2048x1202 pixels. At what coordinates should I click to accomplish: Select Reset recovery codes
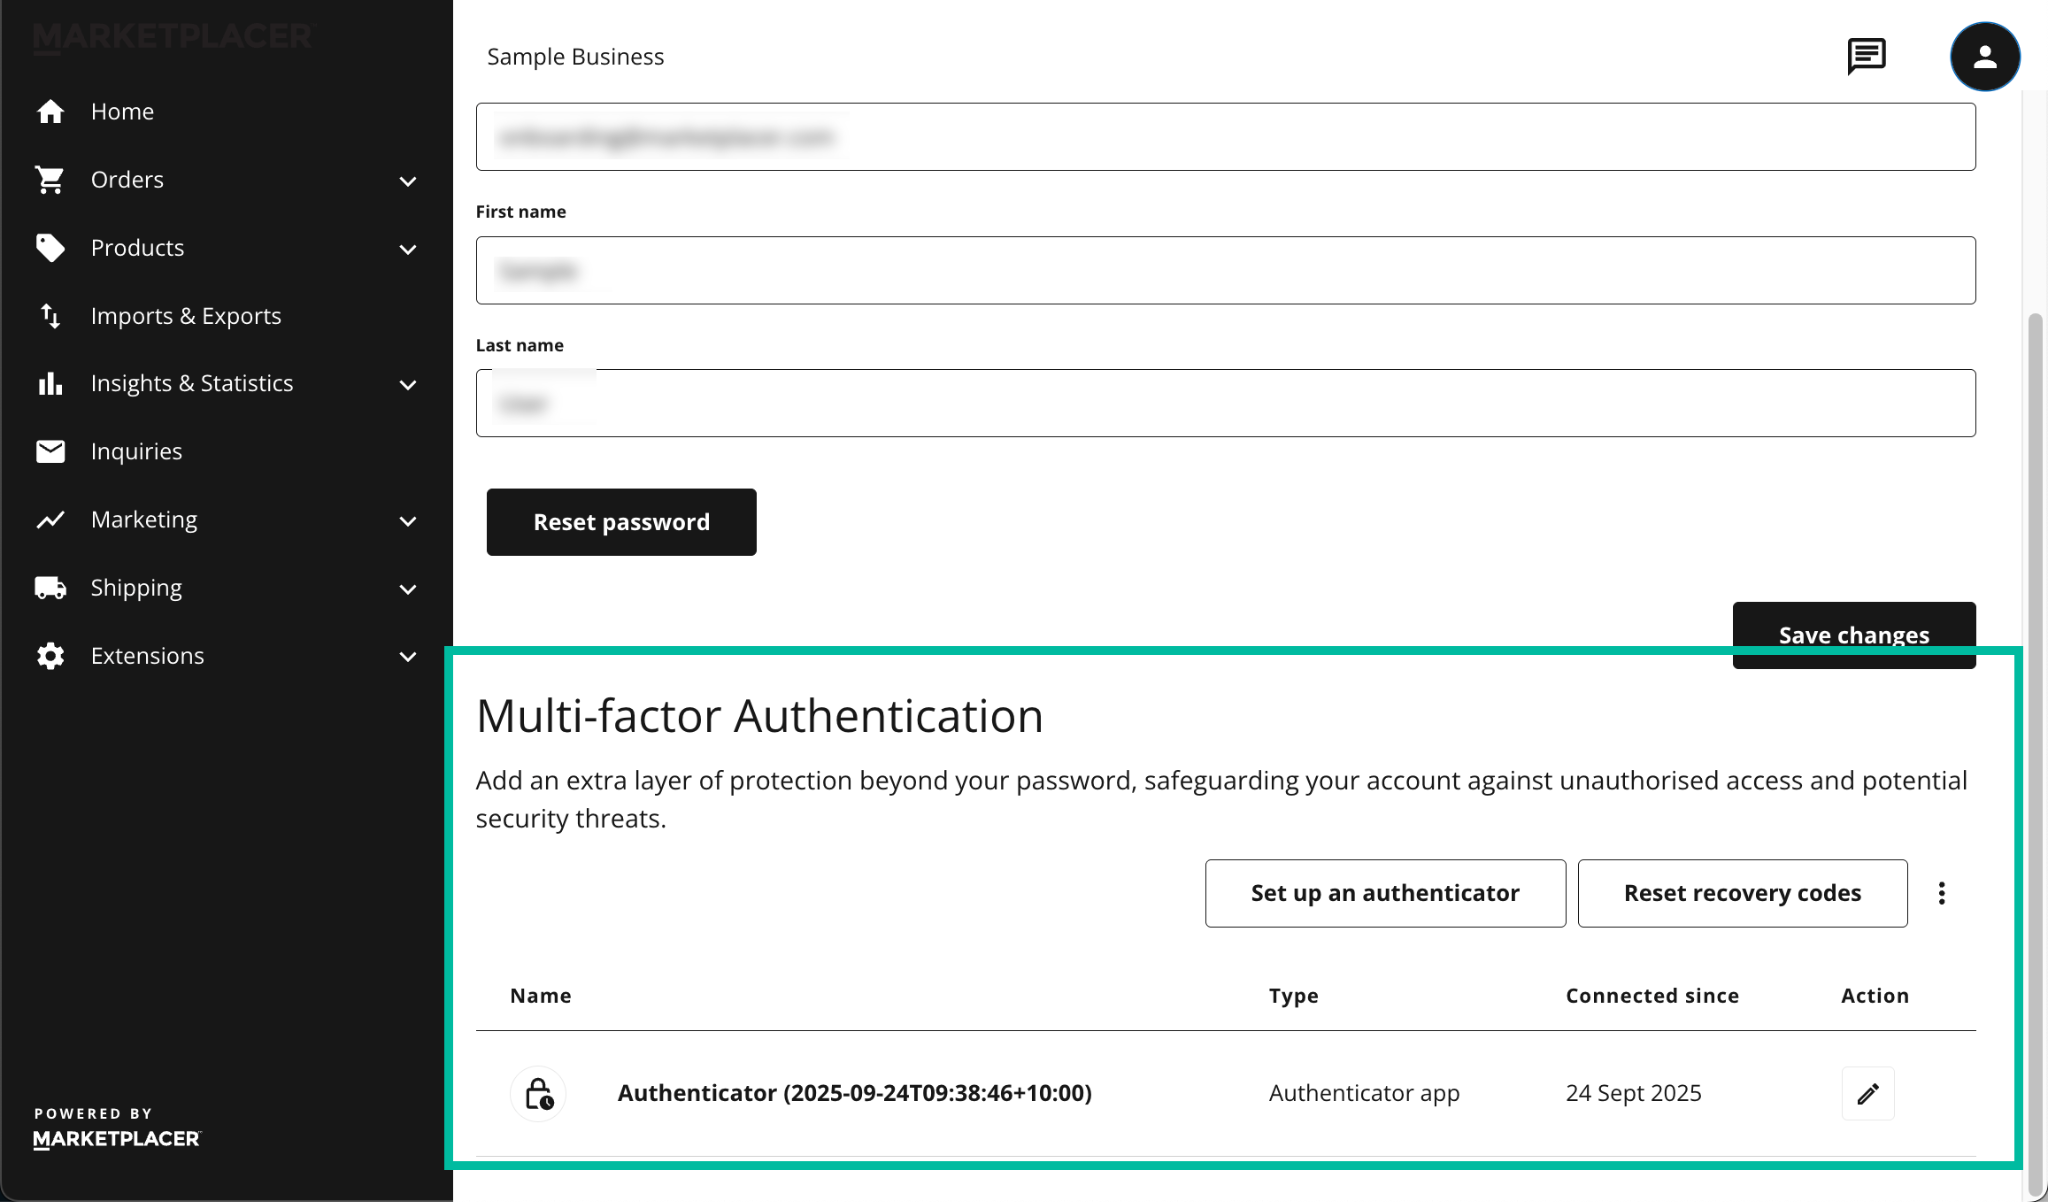click(1742, 893)
